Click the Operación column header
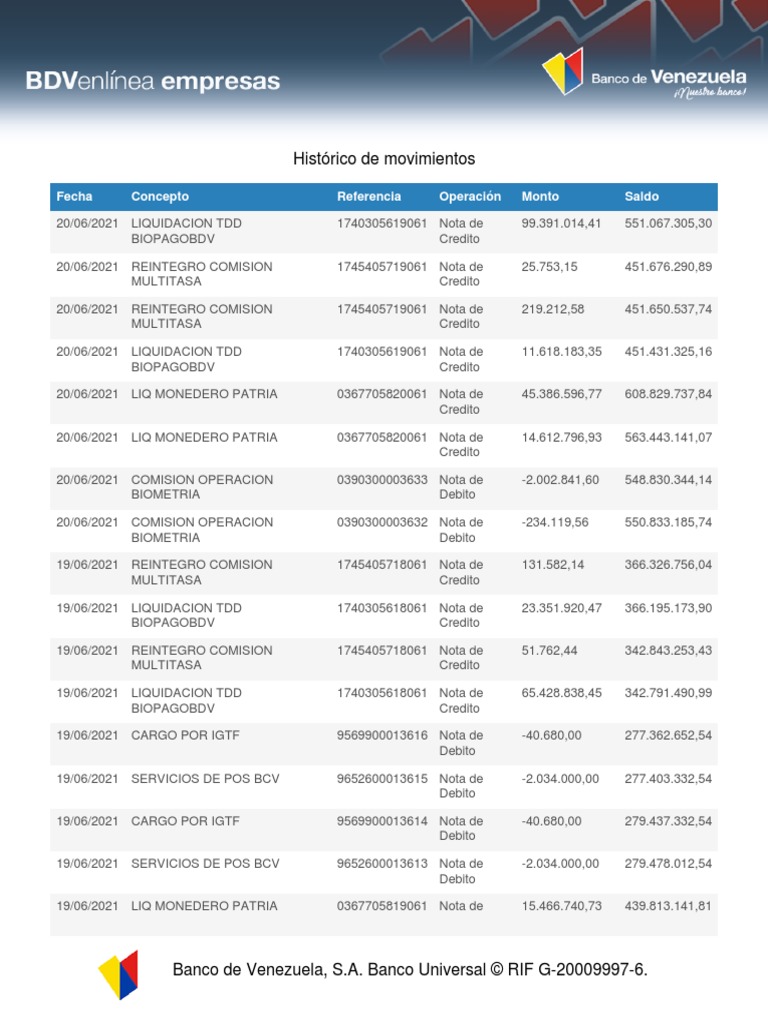Image resolution: width=768 pixels, height=1024 pixels. coord(470,197)
